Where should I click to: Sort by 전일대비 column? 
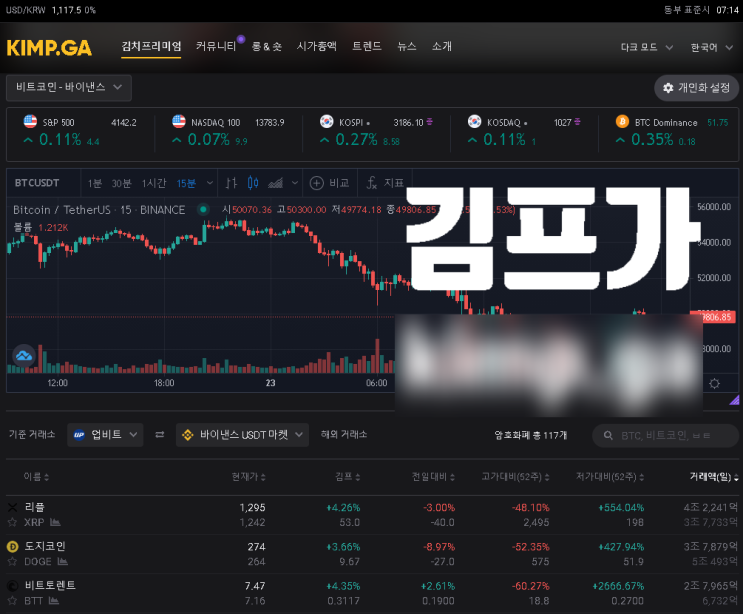(x=433, y=477)
